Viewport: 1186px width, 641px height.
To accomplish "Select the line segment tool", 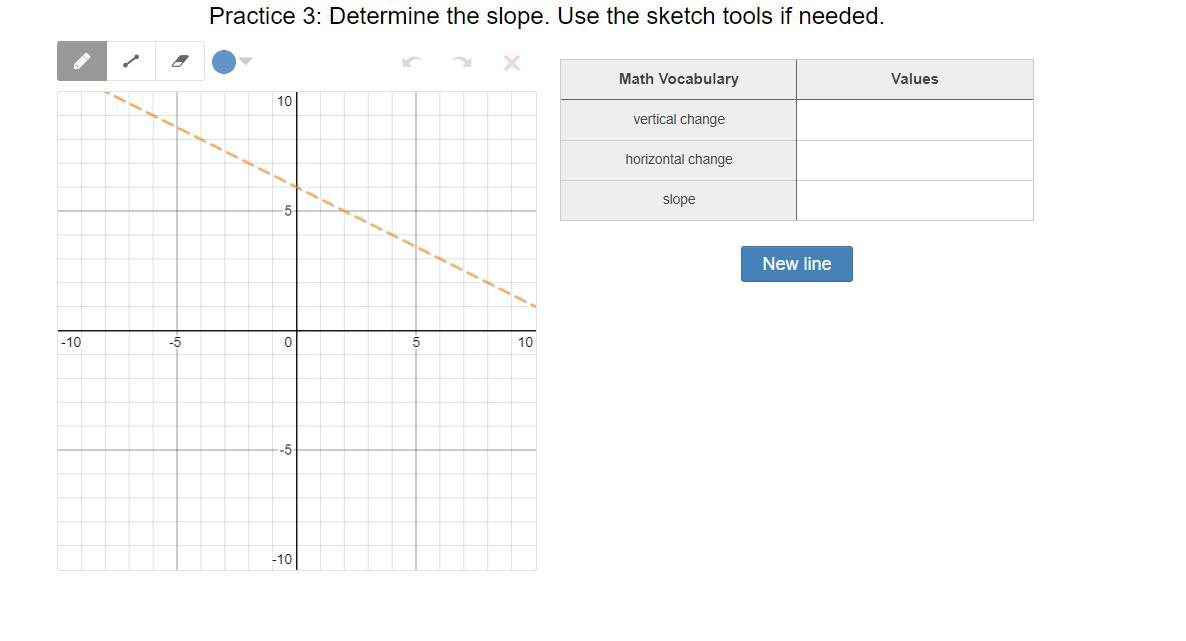I will pos(131,61).
